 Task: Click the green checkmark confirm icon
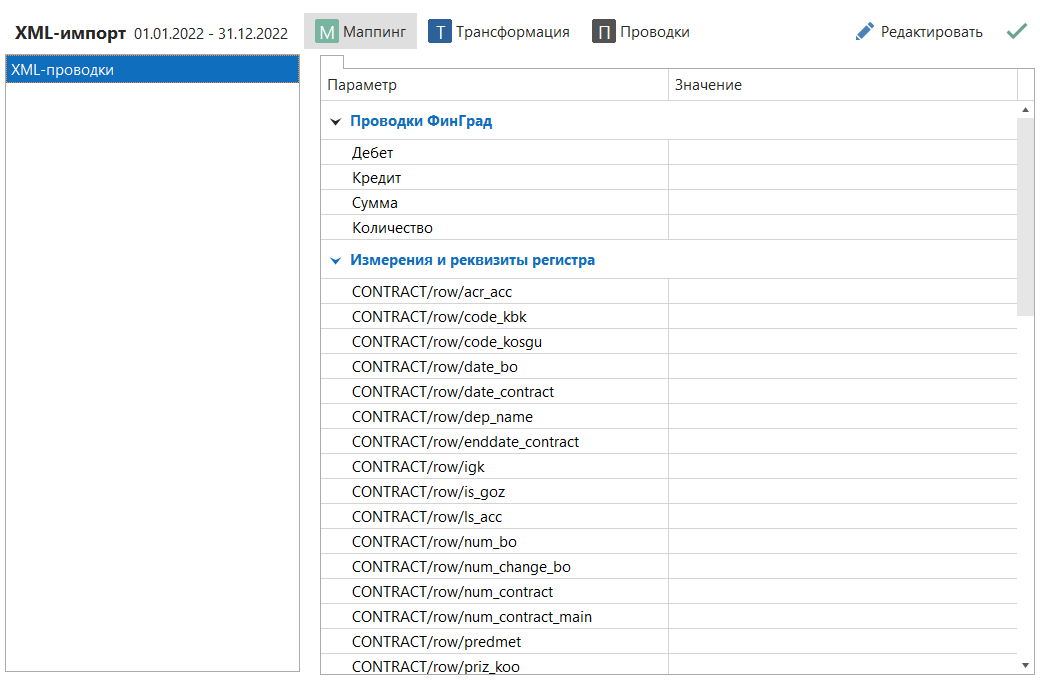(1017, 32)
